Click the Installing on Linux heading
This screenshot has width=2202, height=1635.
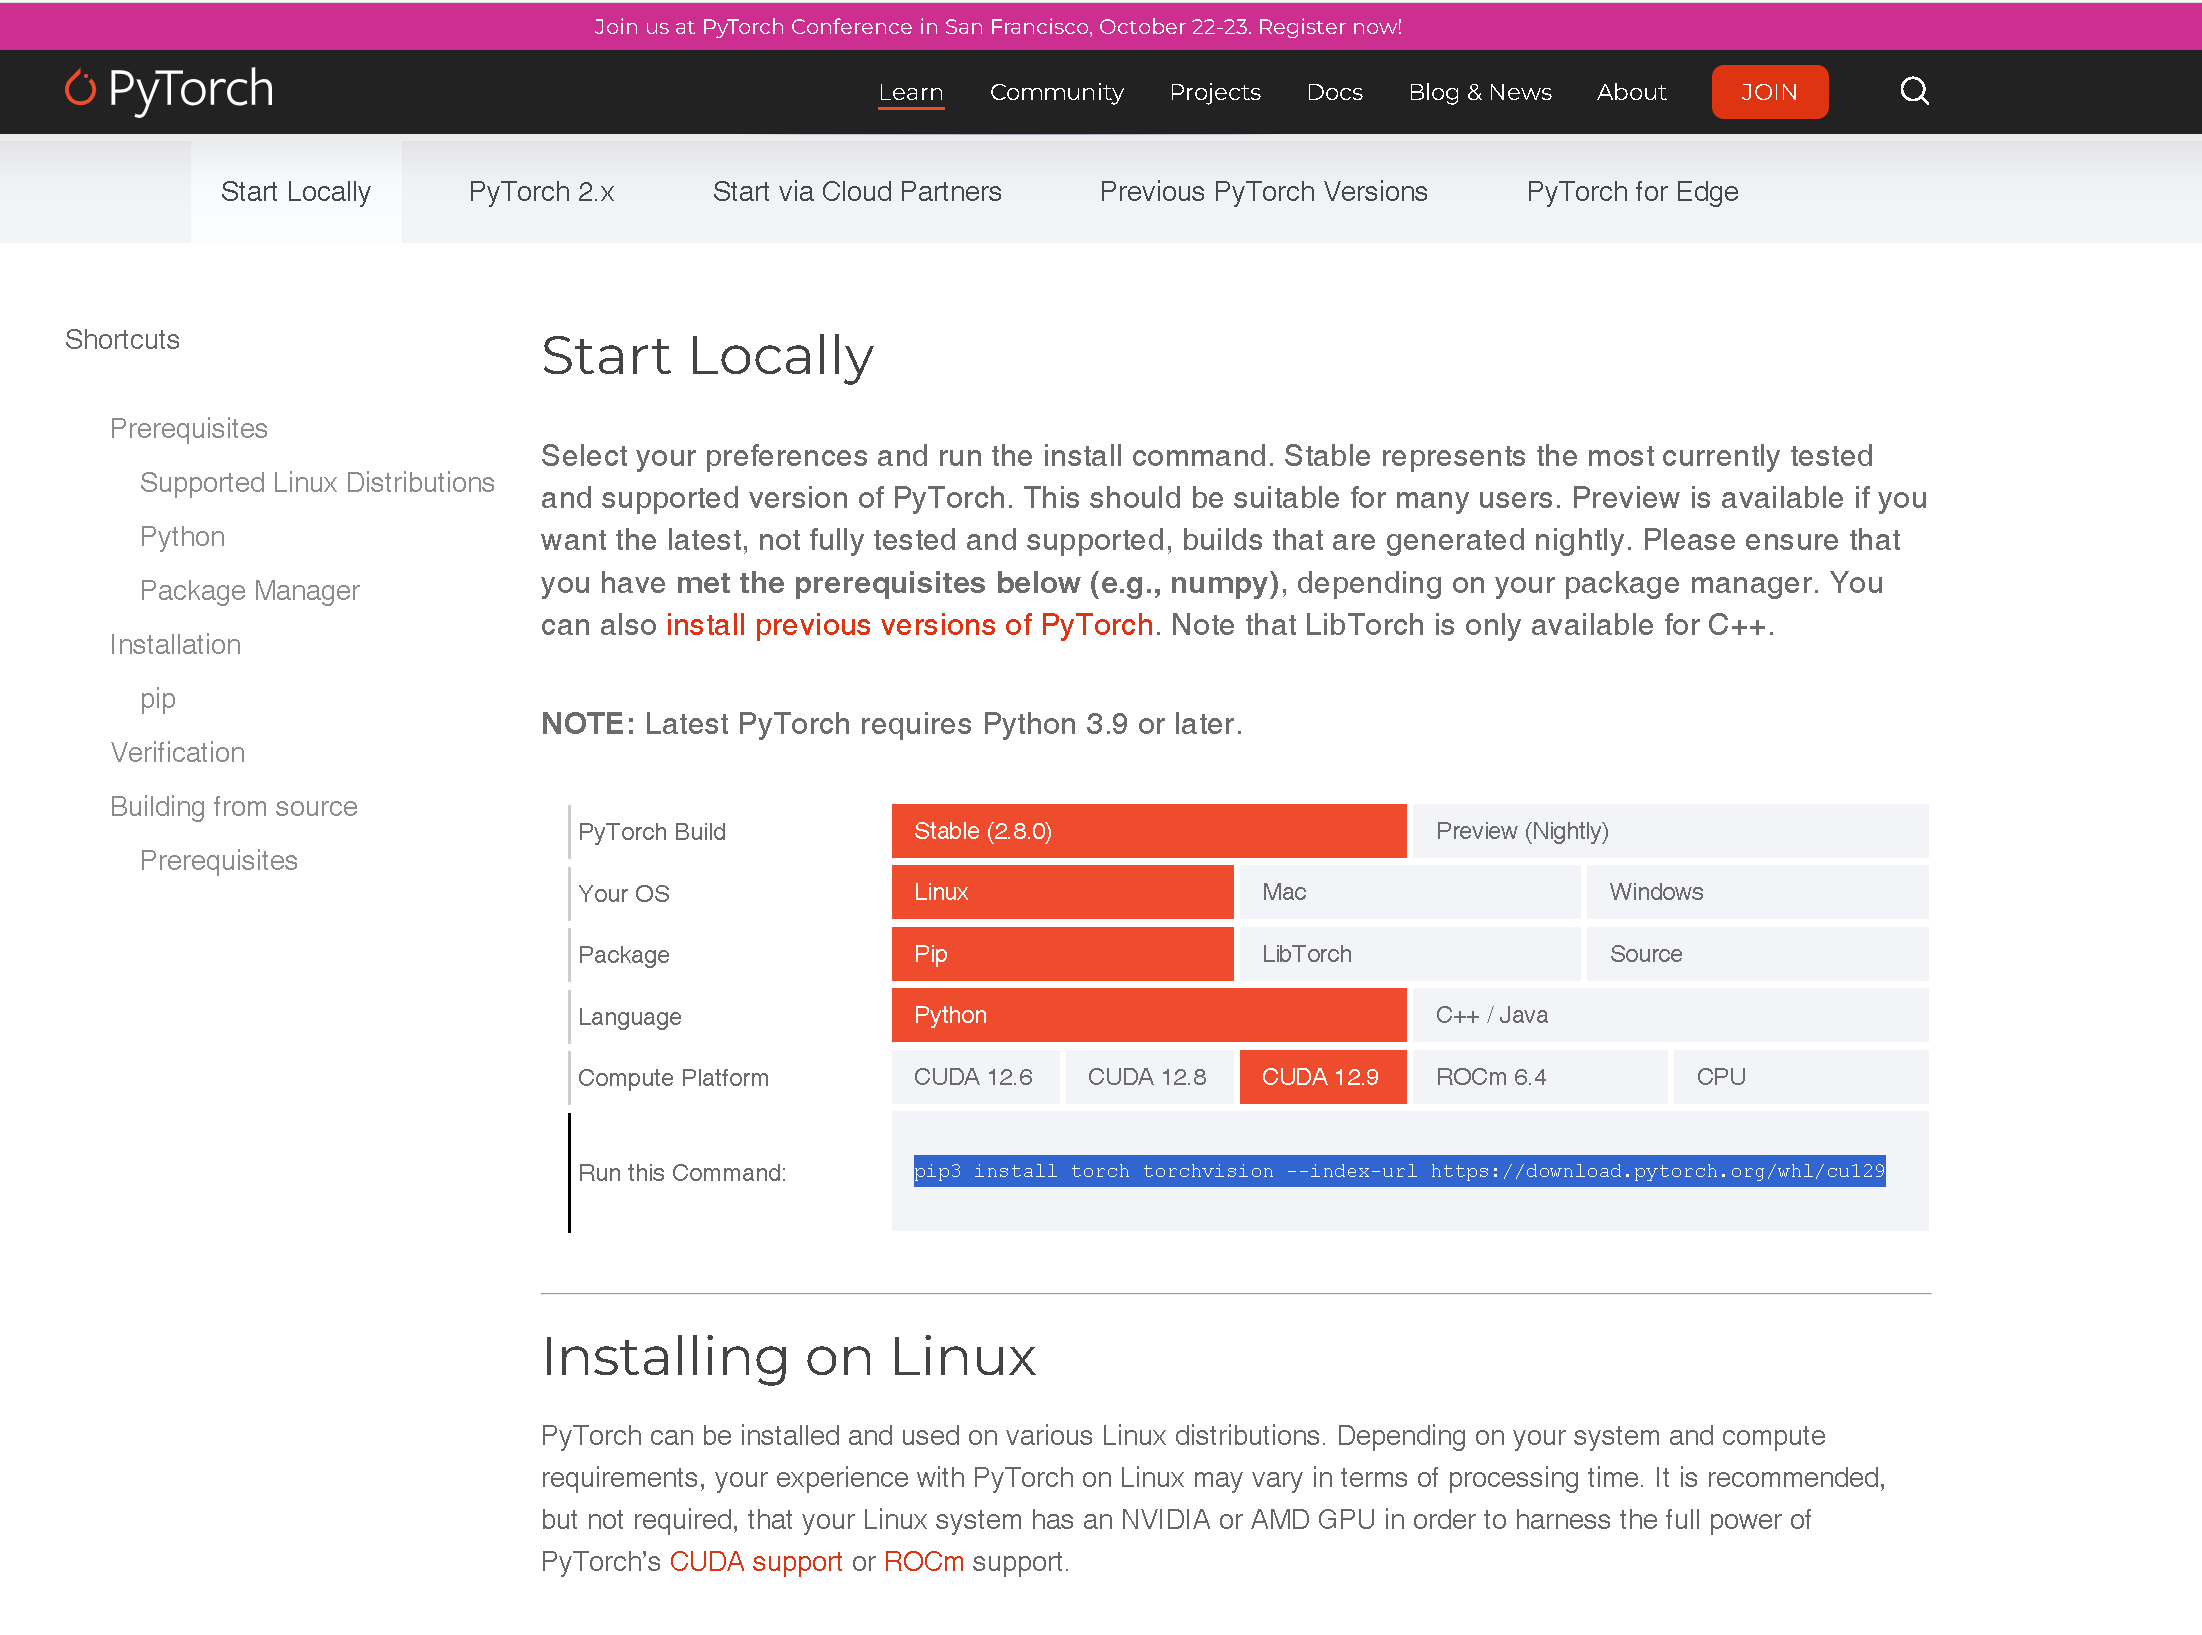click(788, 1357)
